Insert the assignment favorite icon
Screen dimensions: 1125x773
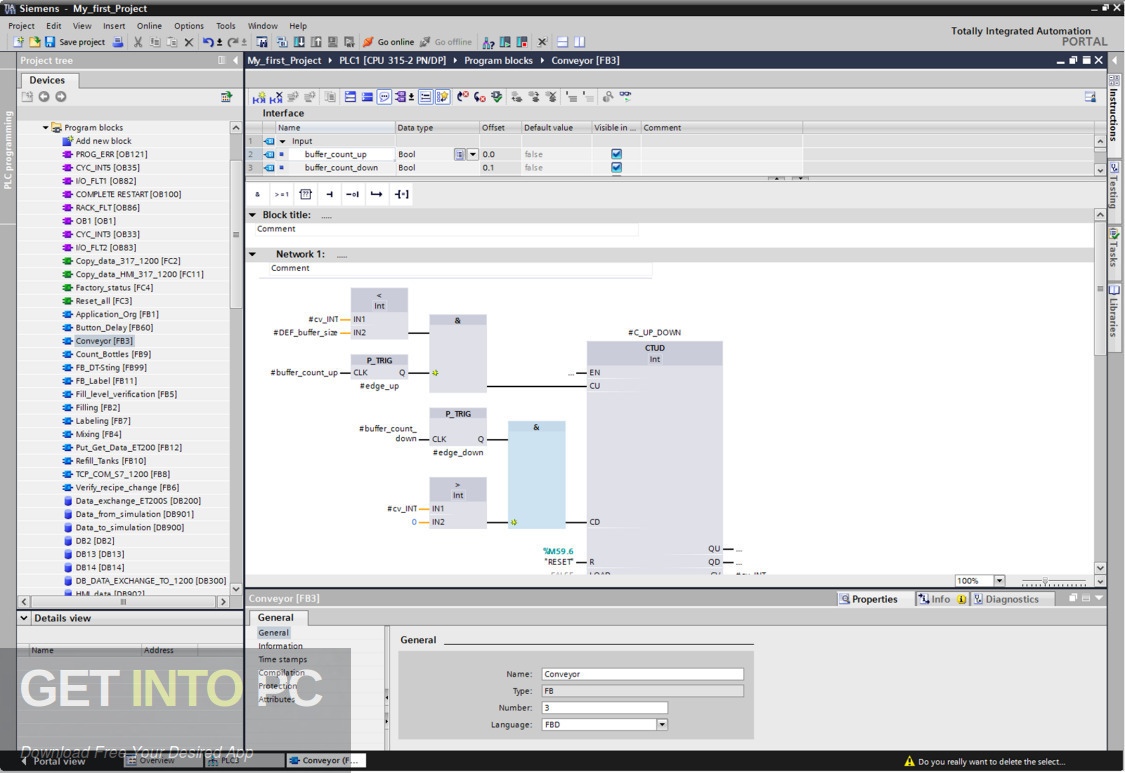(329, 194)
